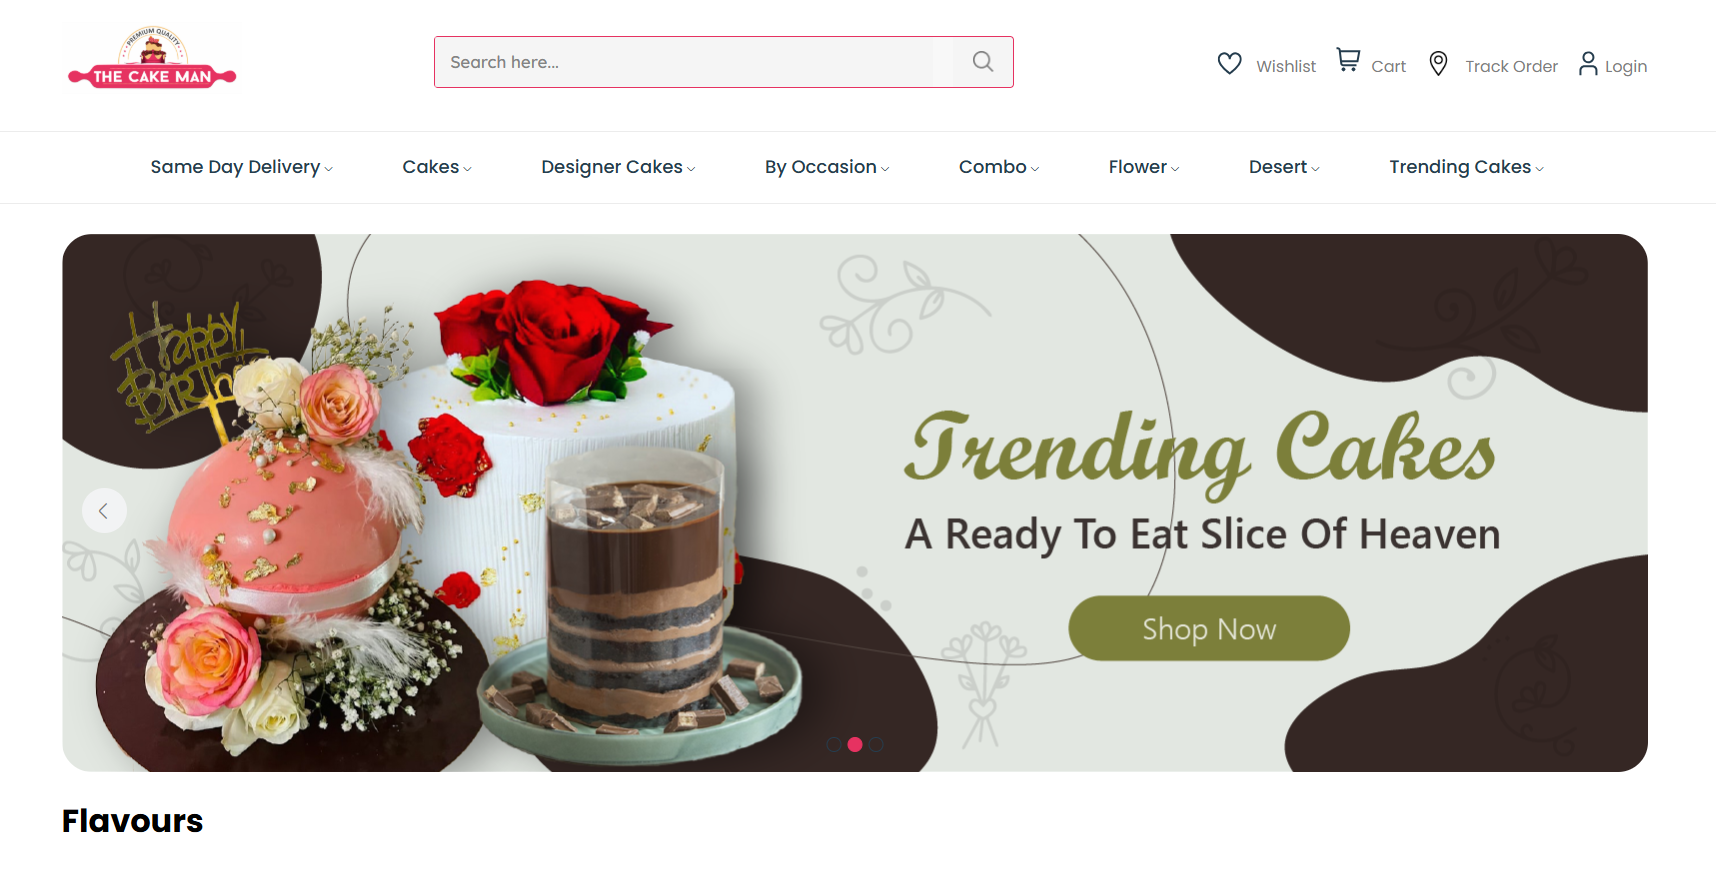Viewport: 1716px width, 882px height.
Task: Open the Wishlist heart icon
Action: (1229, 64)
